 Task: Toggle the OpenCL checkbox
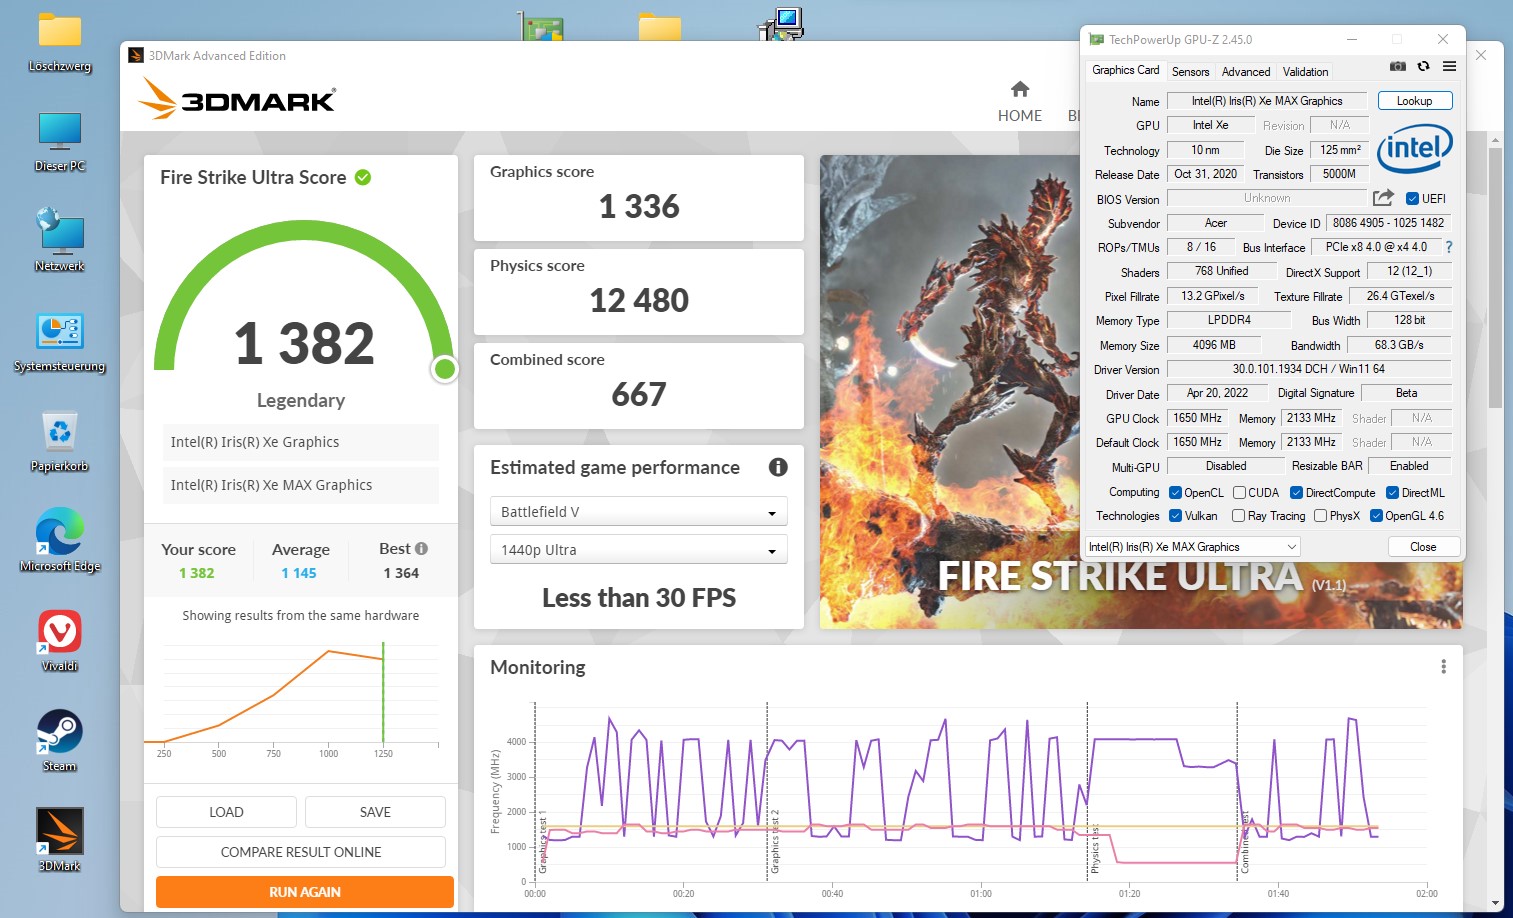(x=1175, y=492)
